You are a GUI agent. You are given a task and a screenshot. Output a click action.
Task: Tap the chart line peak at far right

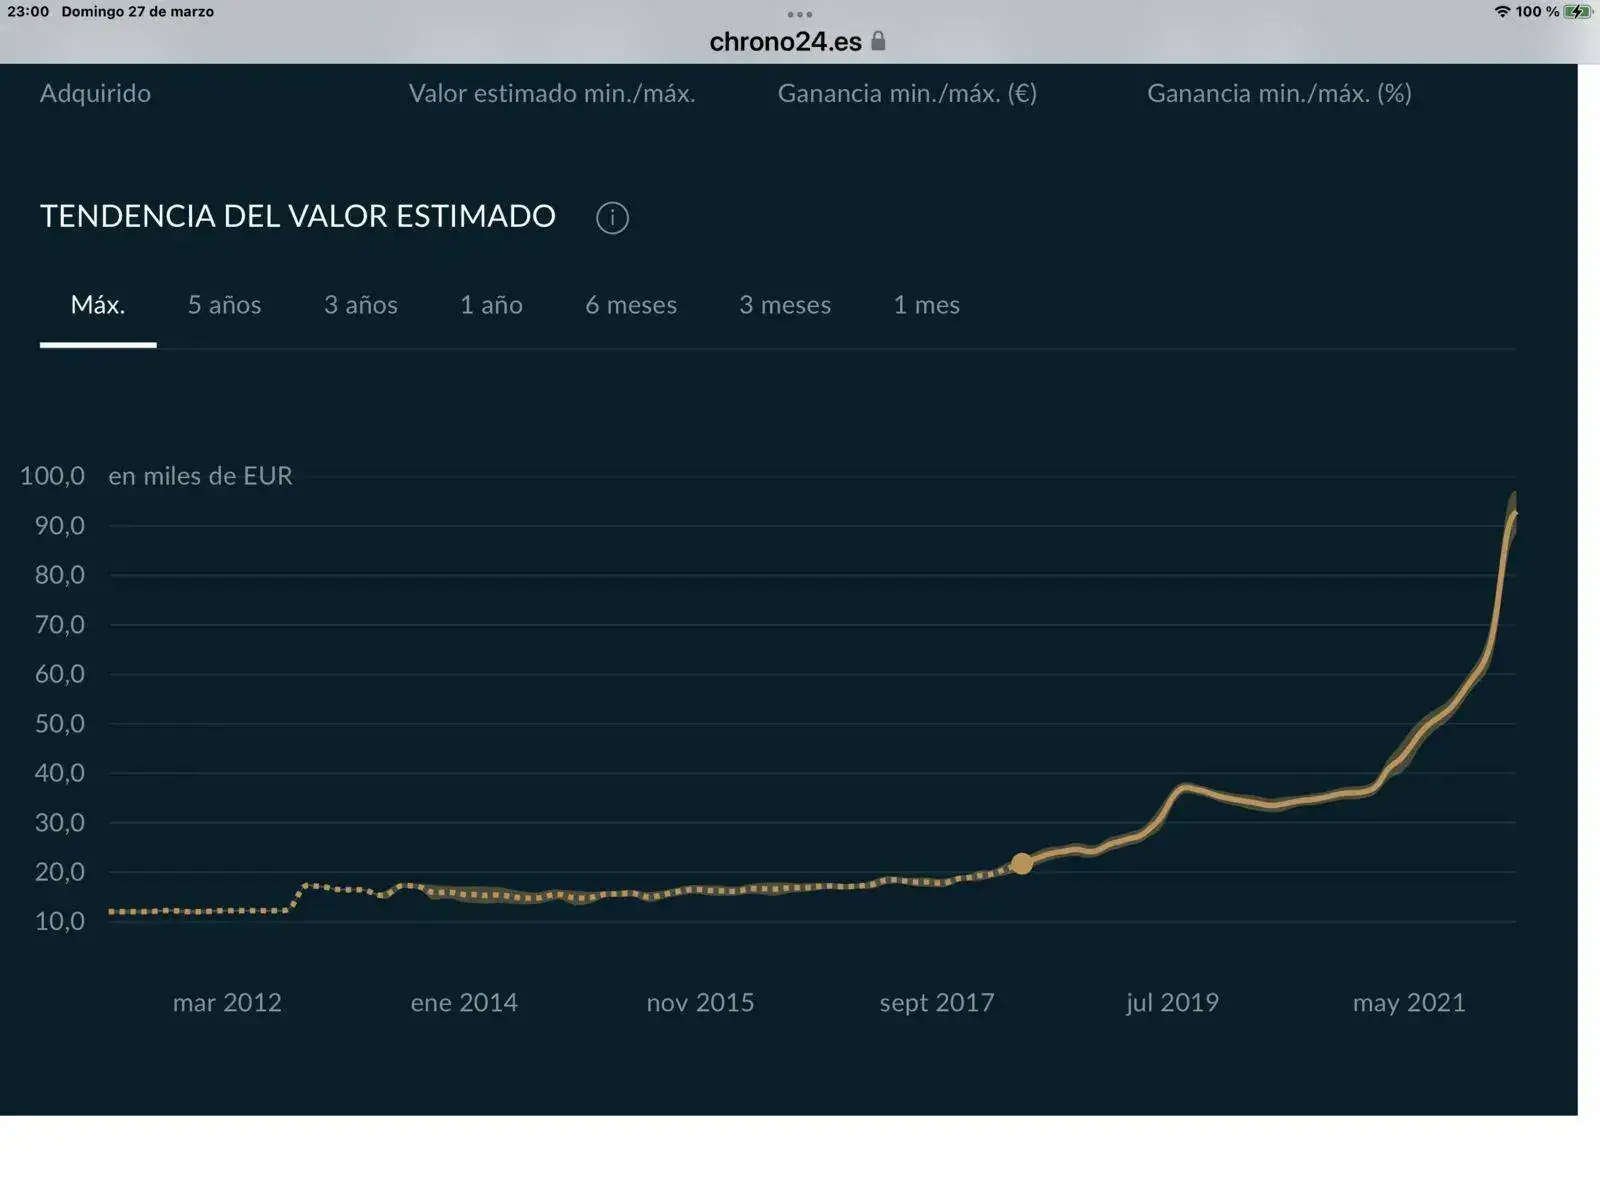point(1514,514)
